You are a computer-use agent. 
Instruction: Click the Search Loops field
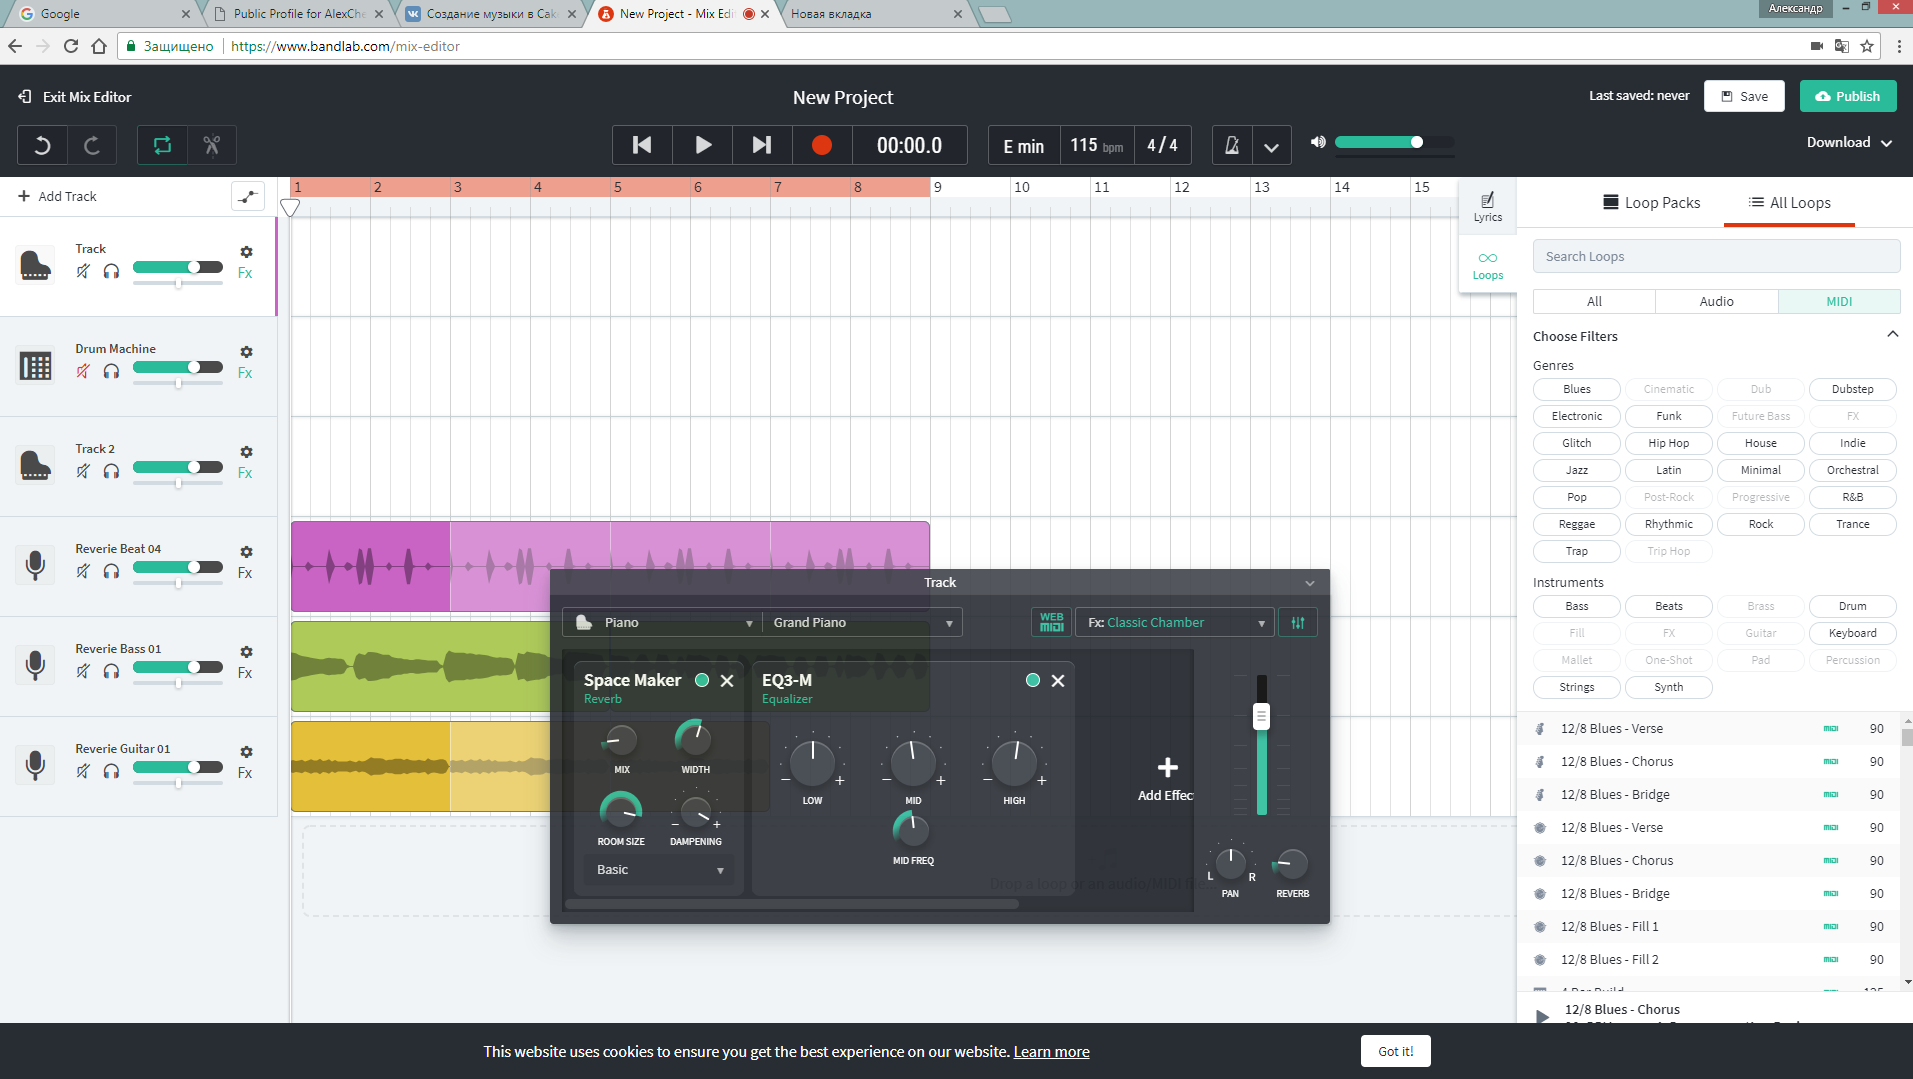[x=1716, y=256]
